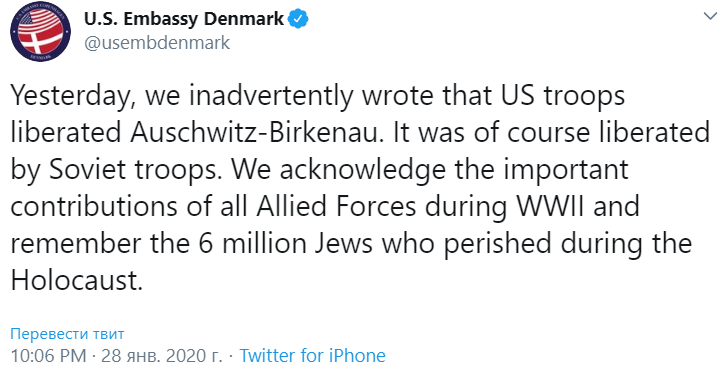Open the U.S. Embassy Denmark profile avatar

40,32
